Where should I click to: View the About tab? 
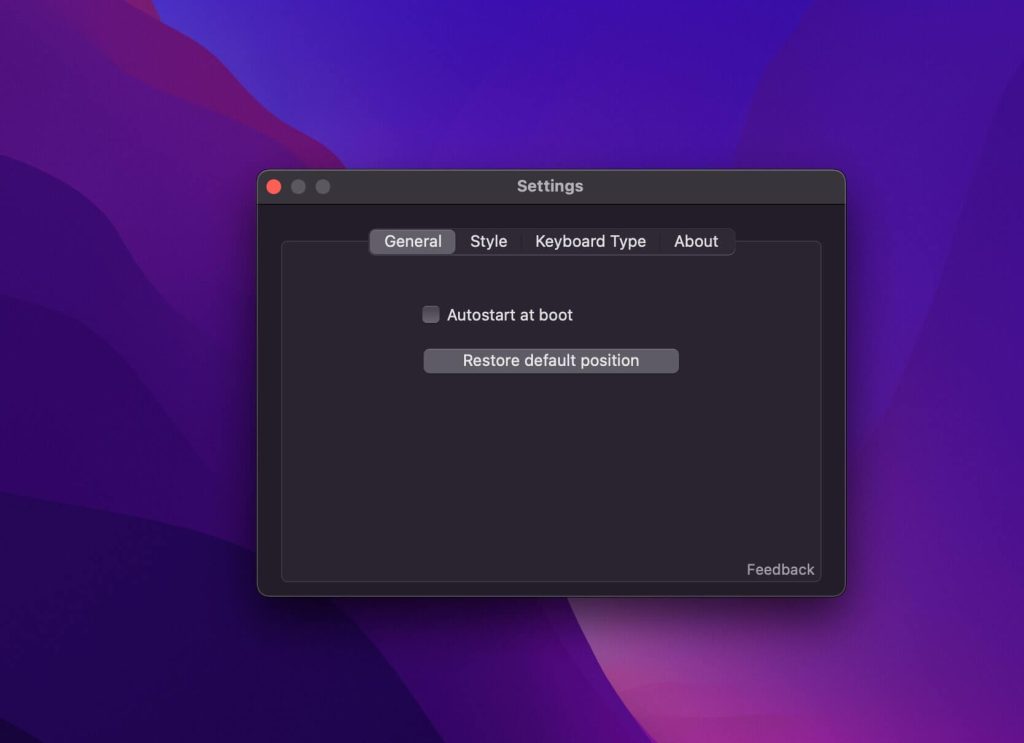[696, 241]
